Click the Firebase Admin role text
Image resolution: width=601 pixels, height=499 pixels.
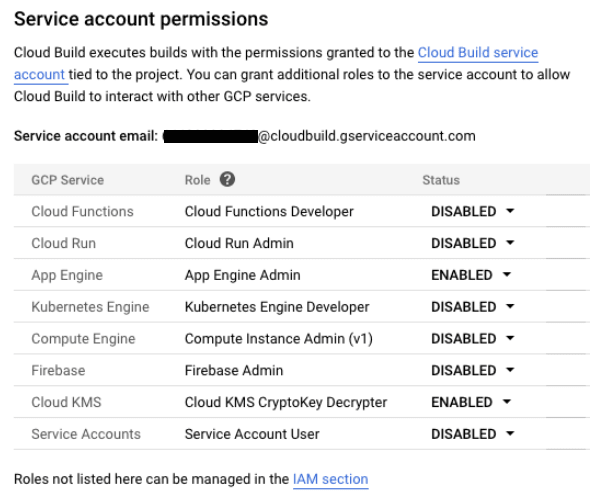point(234,370)
